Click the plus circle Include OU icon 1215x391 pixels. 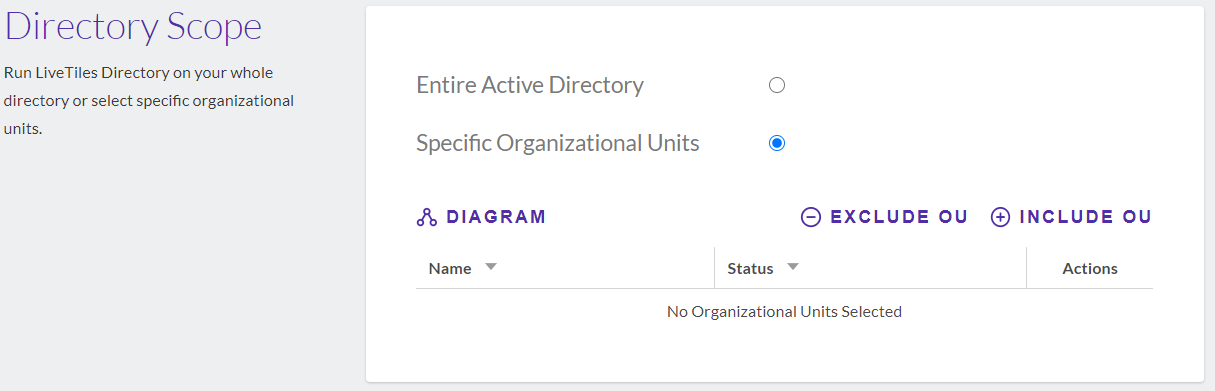click(x=1000, y=217)
